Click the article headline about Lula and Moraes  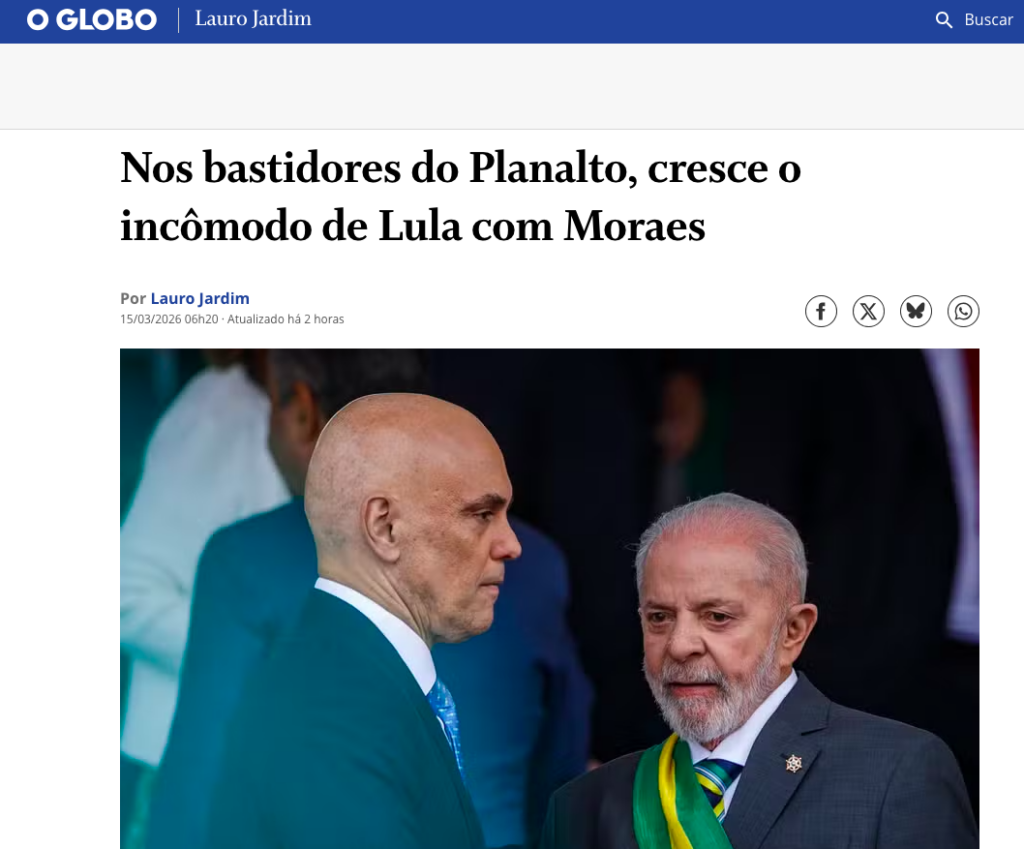[460, 197]
